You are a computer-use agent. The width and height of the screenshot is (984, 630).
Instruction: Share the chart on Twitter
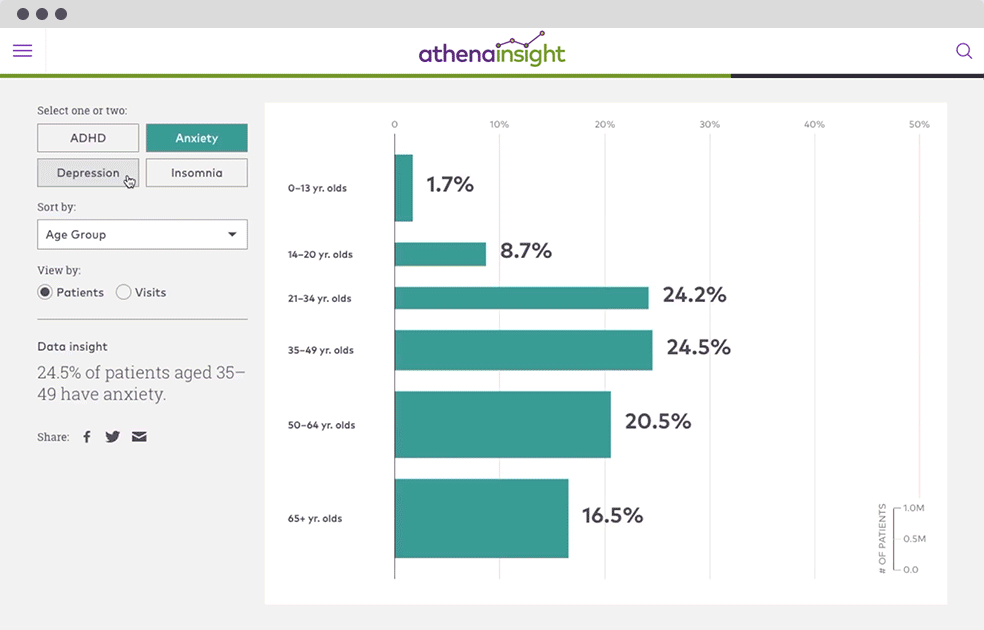(x=112, y=436)
